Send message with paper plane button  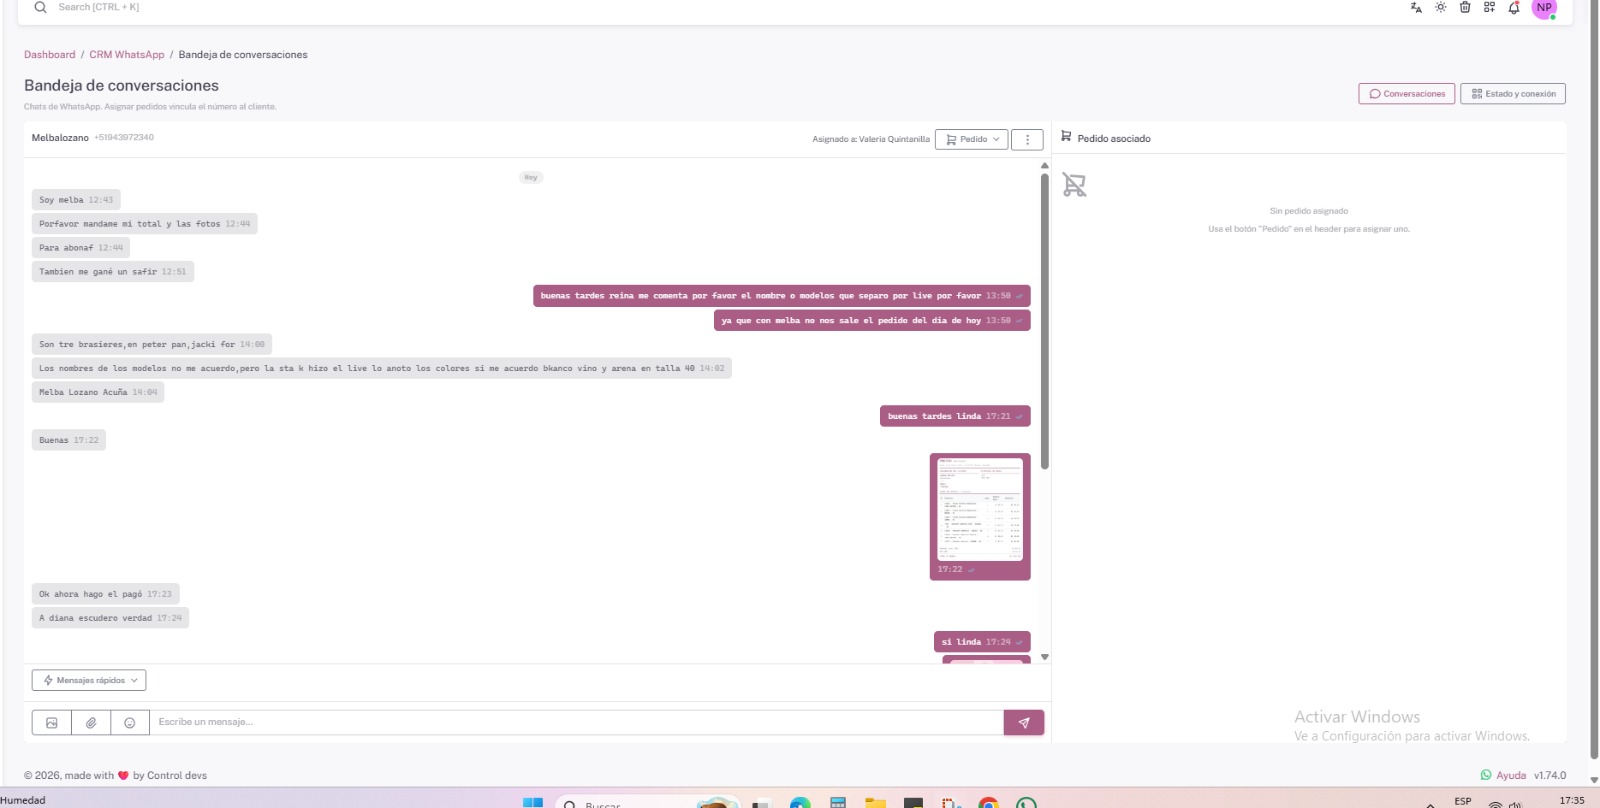[1023, 723]
